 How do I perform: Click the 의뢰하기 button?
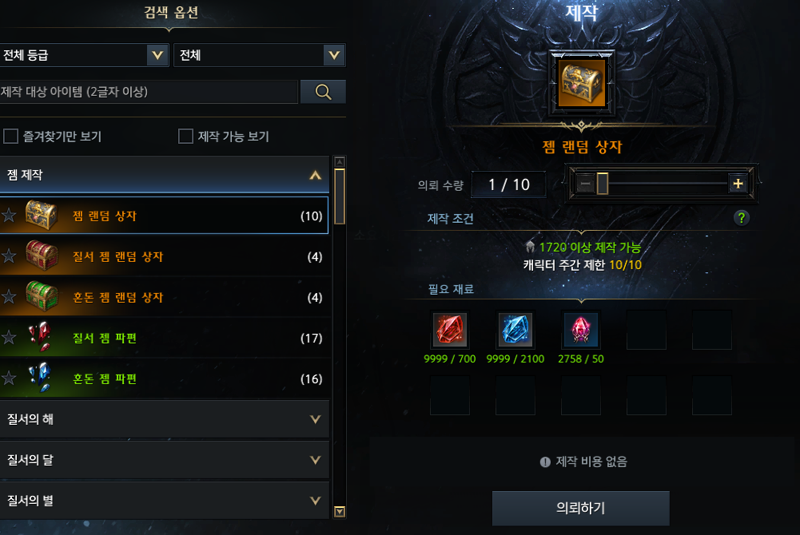click(581, 508)
